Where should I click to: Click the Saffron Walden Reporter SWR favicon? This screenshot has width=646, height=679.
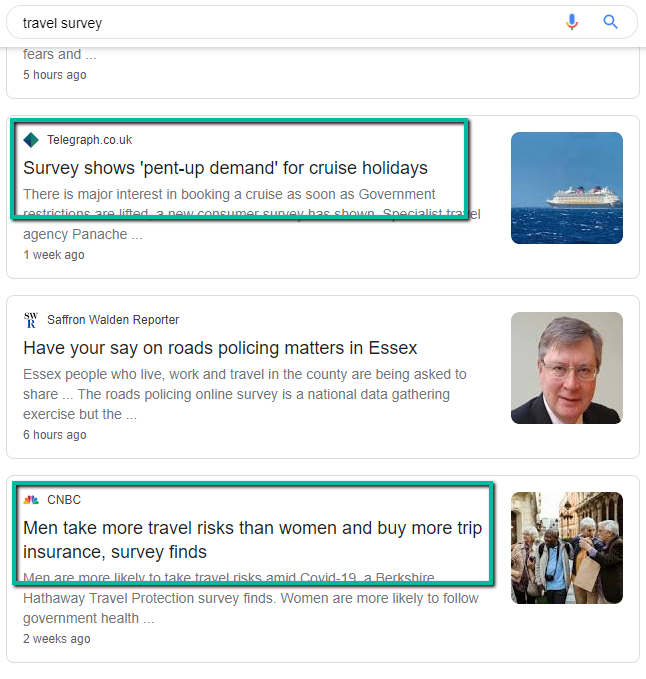31,320
